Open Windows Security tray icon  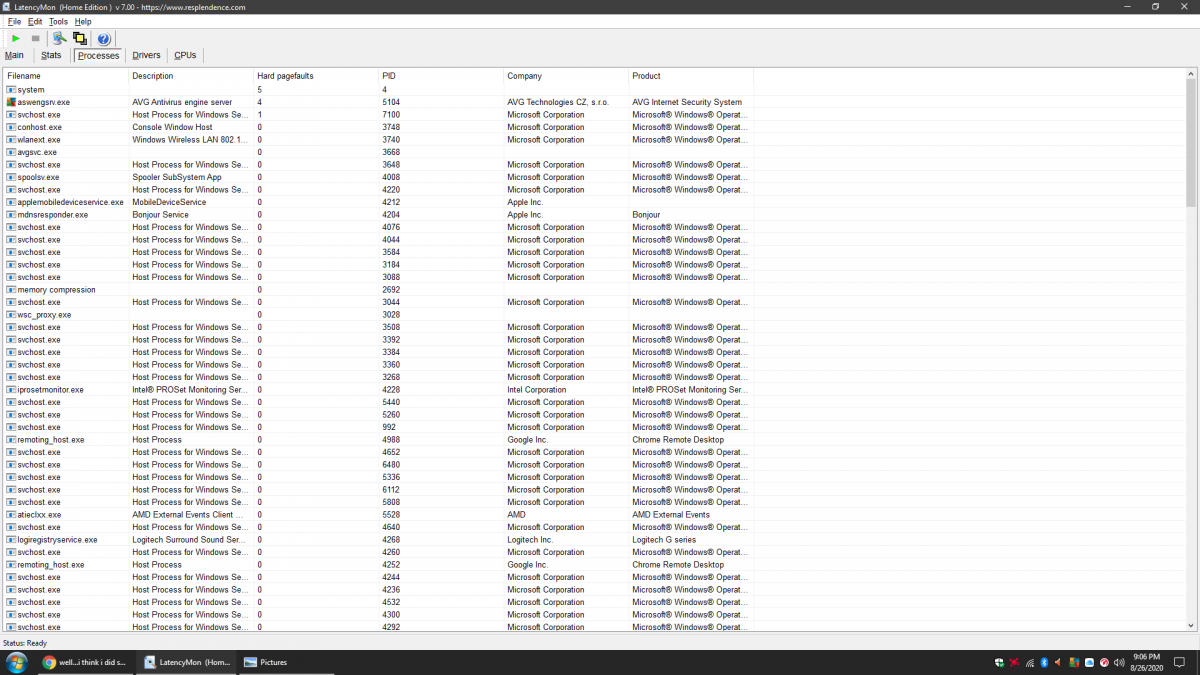(999, 662)
